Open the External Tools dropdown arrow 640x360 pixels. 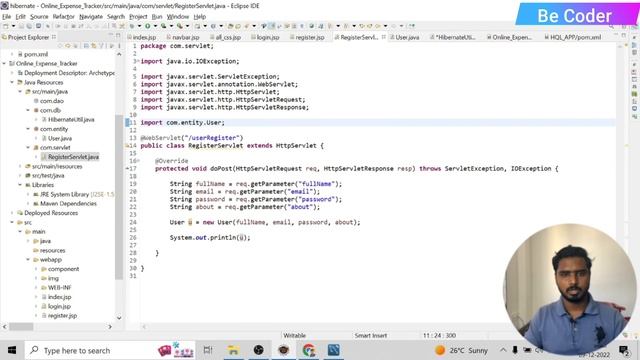coord(187,26)
